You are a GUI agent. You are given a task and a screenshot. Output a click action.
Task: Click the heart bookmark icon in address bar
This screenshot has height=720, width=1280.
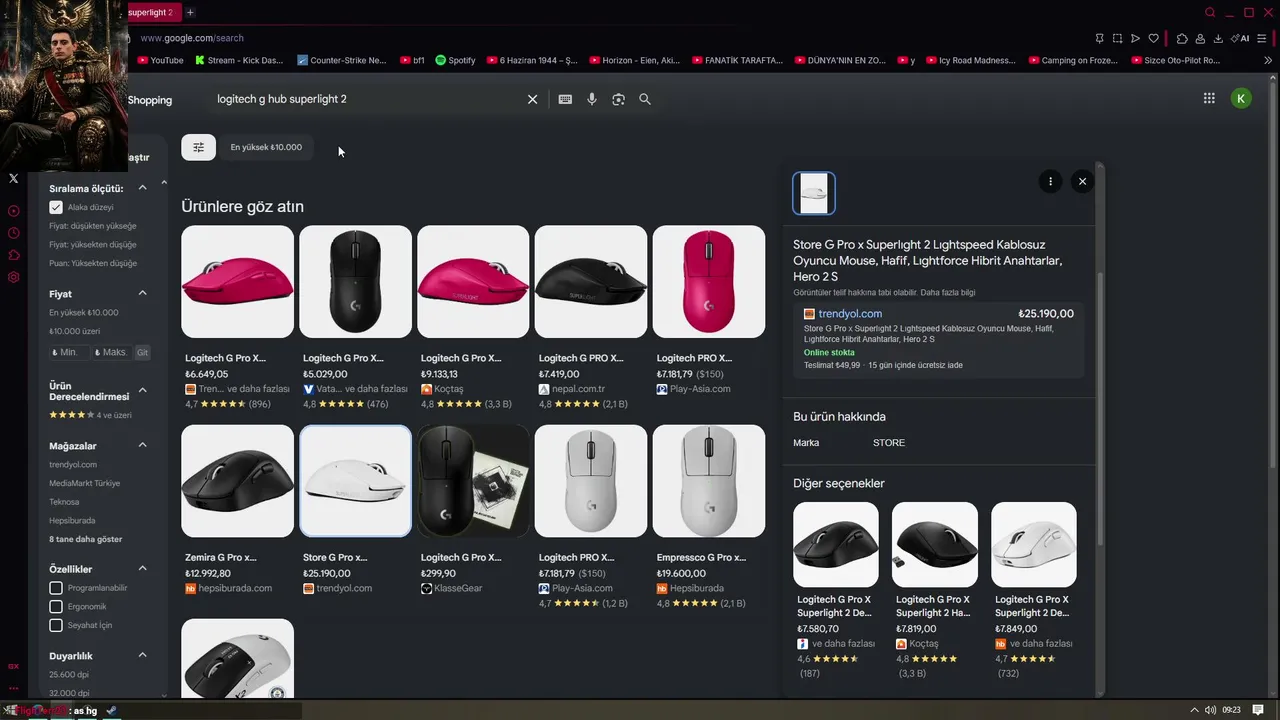(1153, 38)
